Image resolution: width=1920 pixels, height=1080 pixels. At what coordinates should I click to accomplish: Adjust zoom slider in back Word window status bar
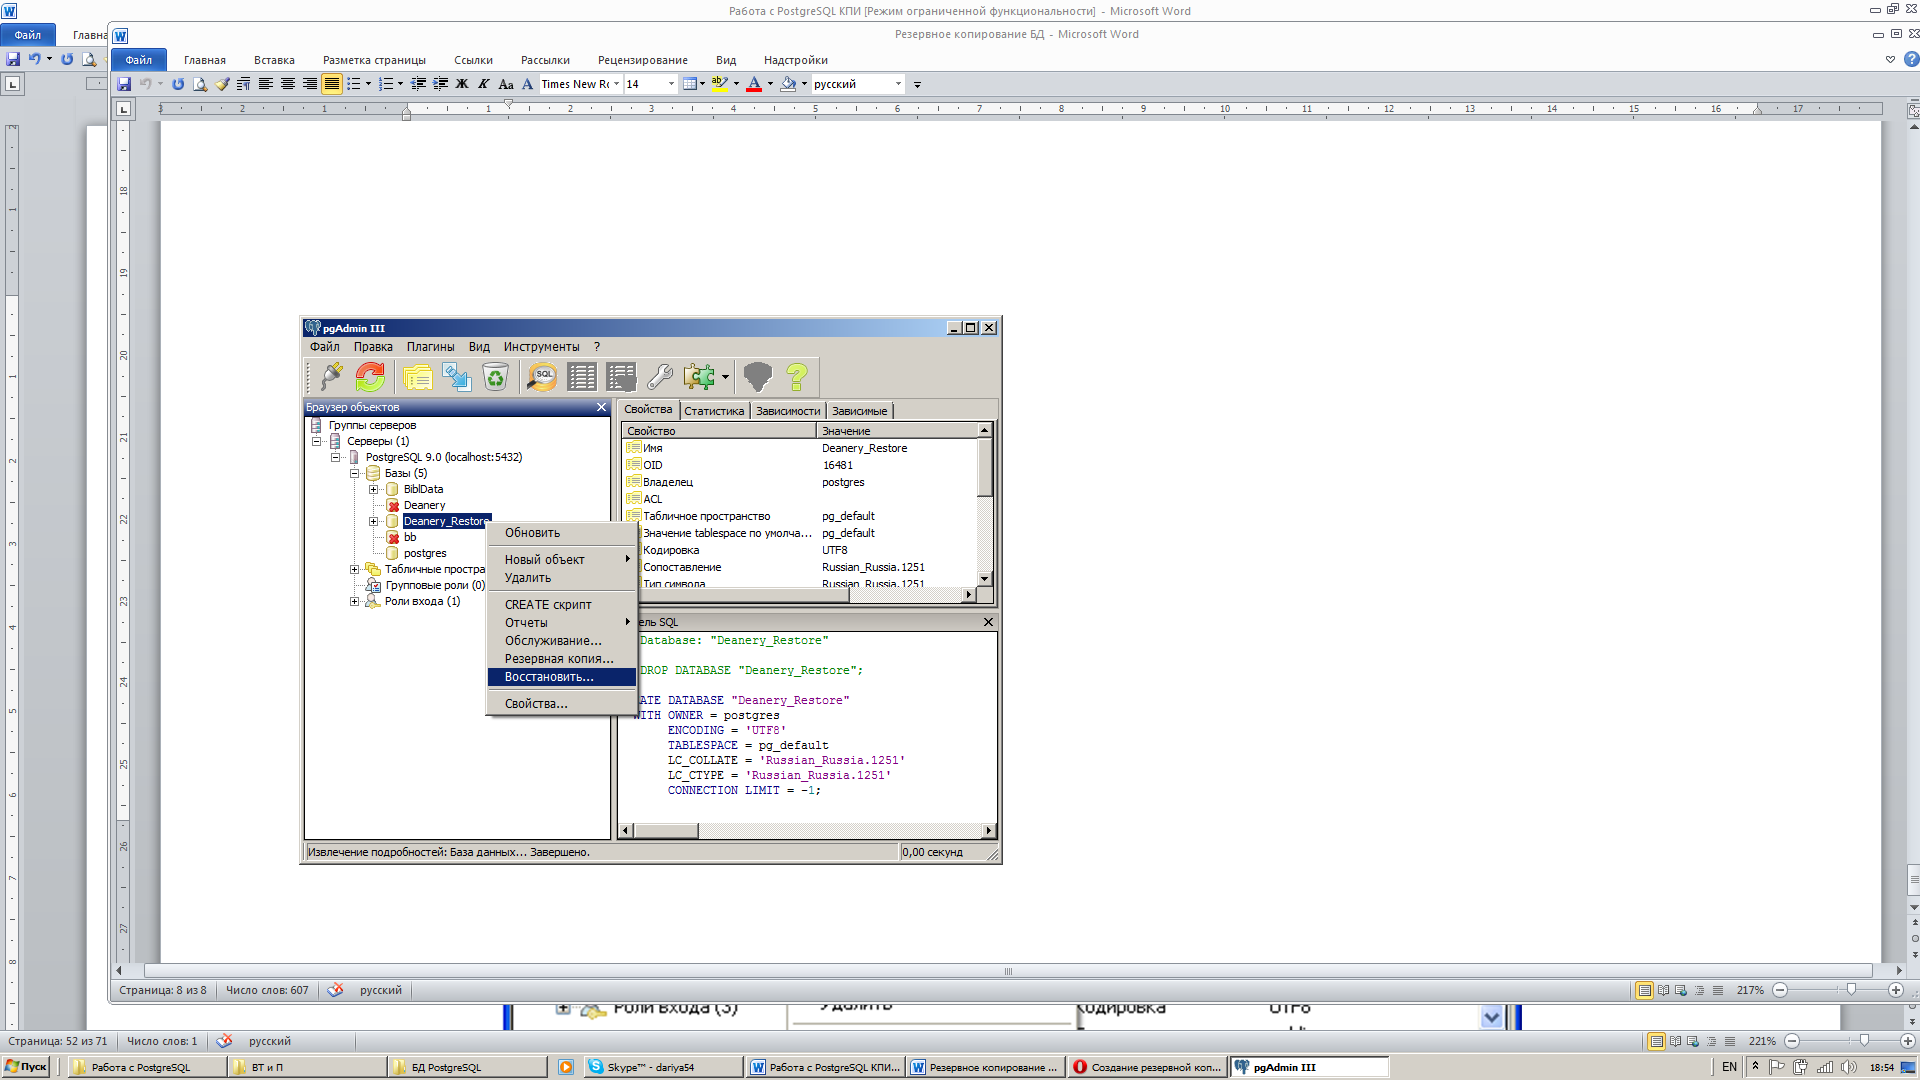click(1864, 1041)
